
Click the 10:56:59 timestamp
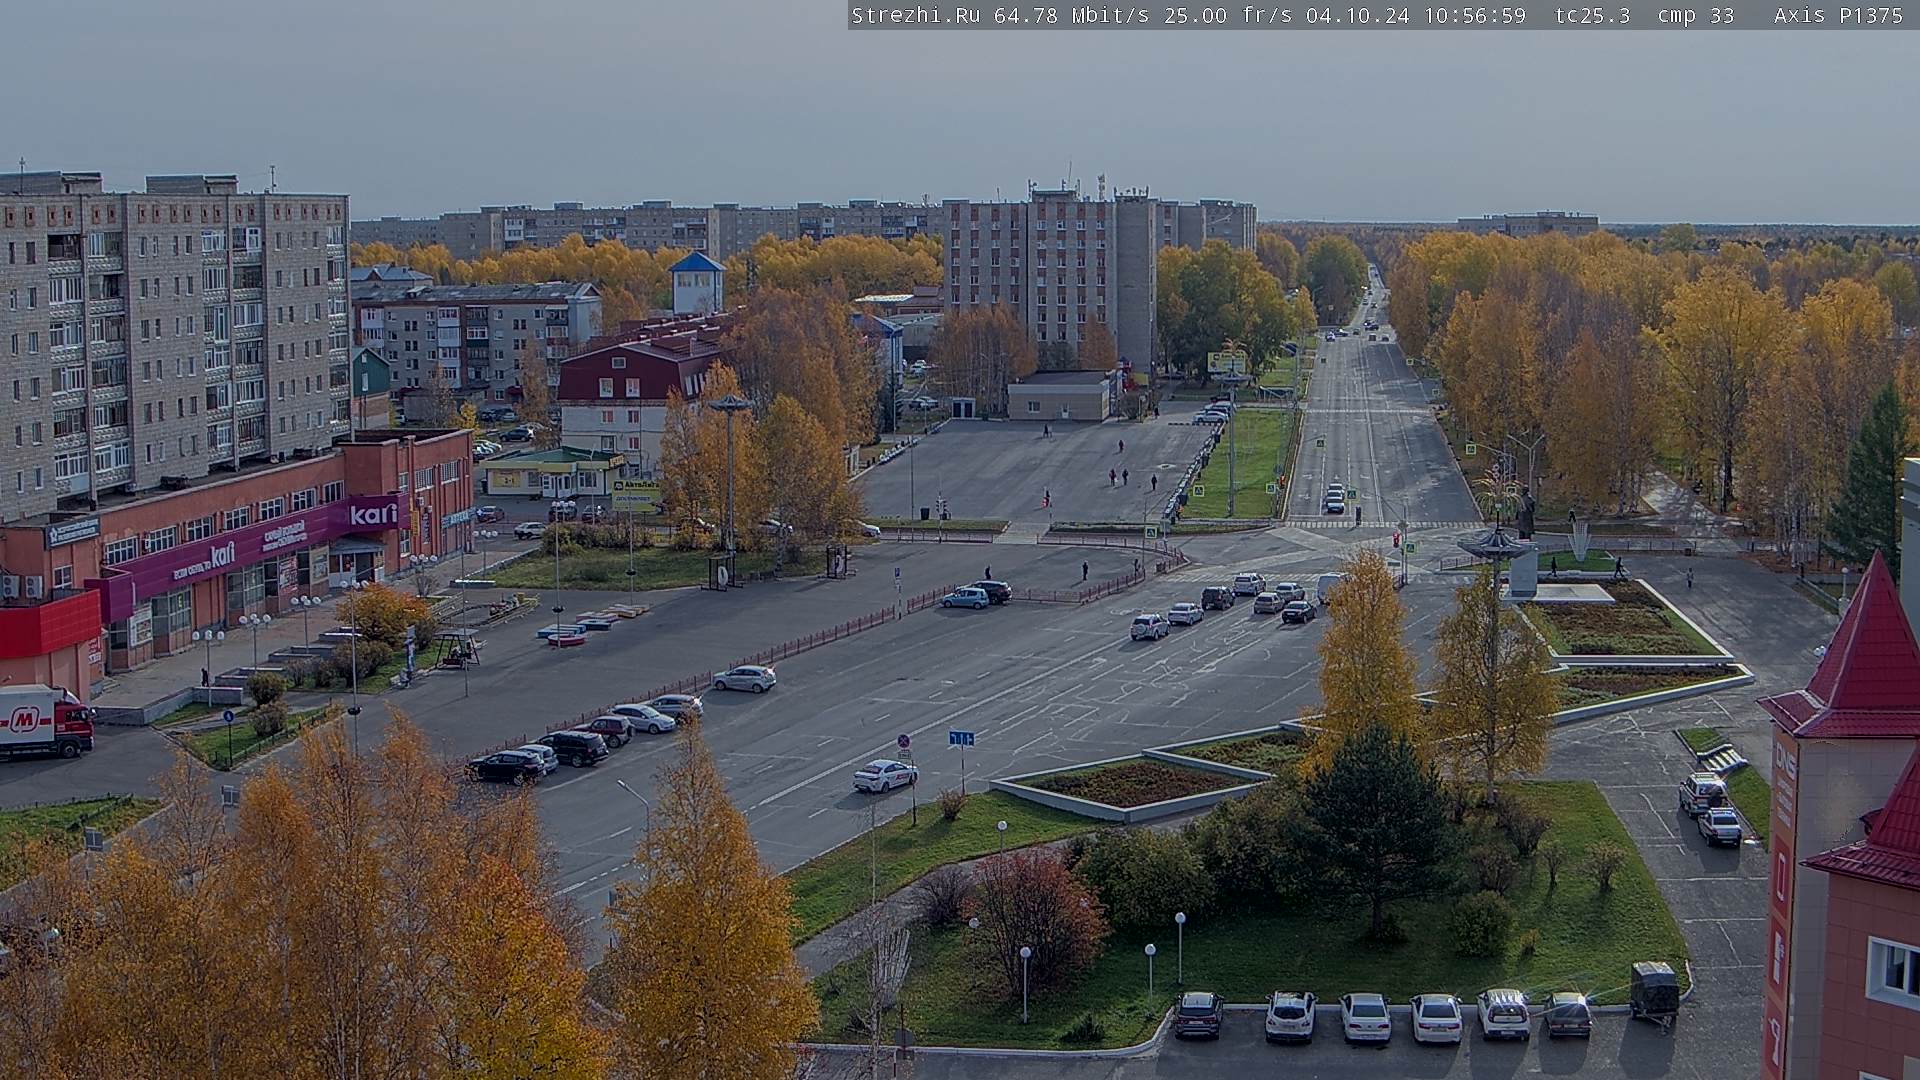click(x=1475, y=15)
